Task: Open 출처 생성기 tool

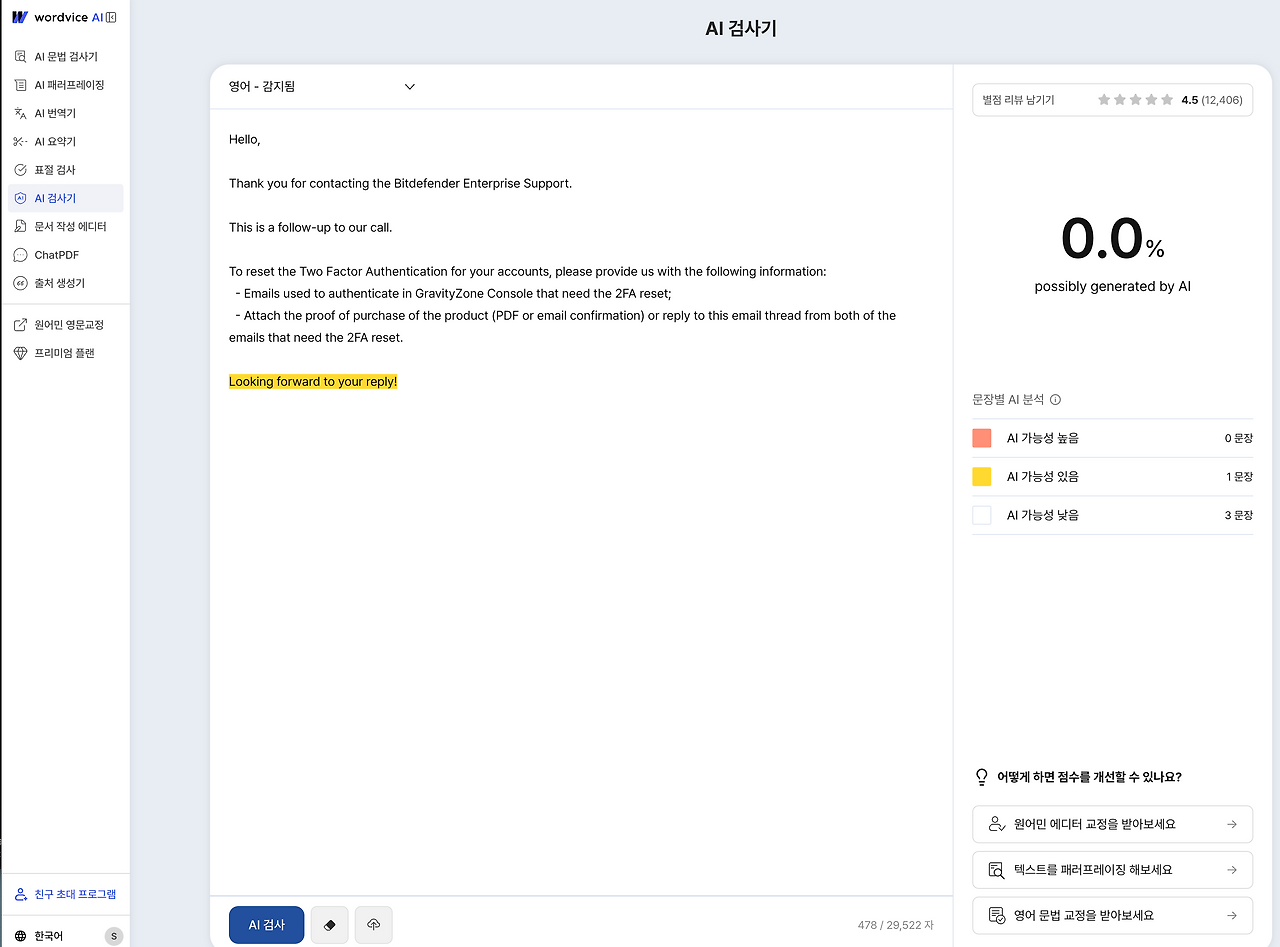Action: point(65,283)
